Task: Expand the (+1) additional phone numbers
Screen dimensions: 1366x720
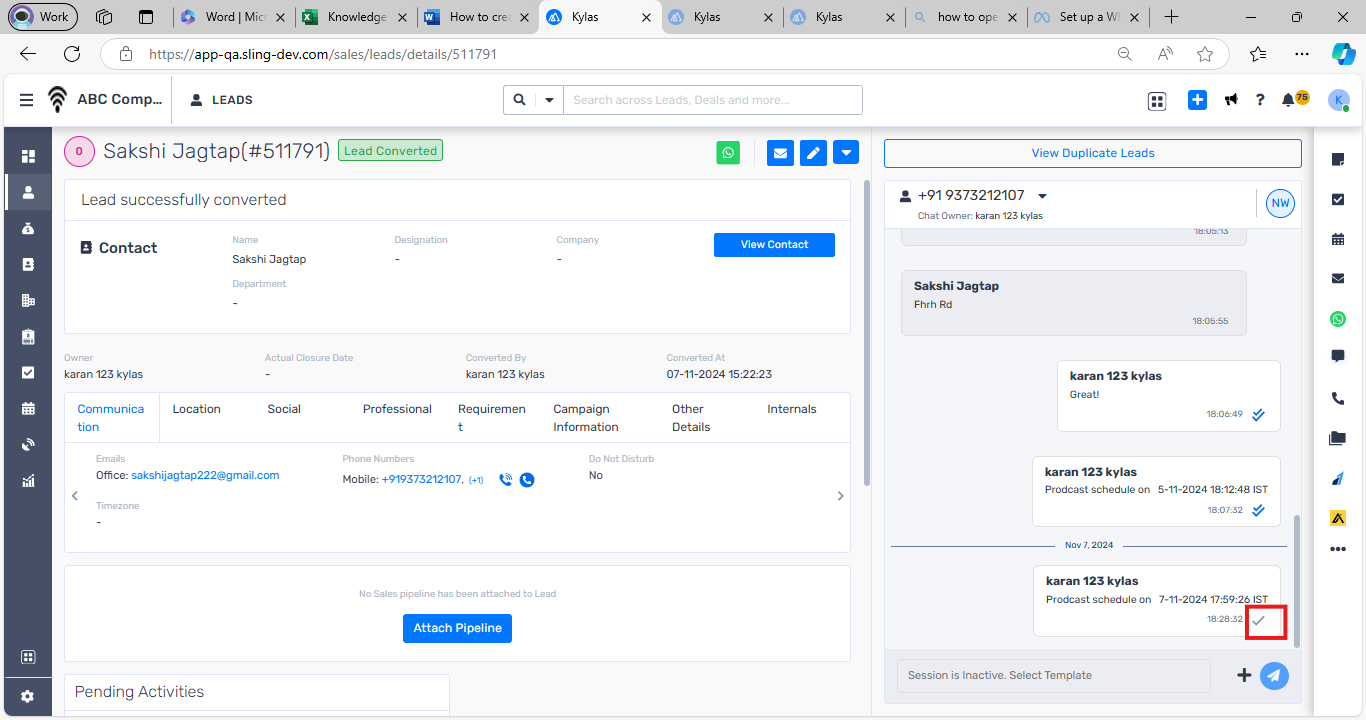Action: 476,480
